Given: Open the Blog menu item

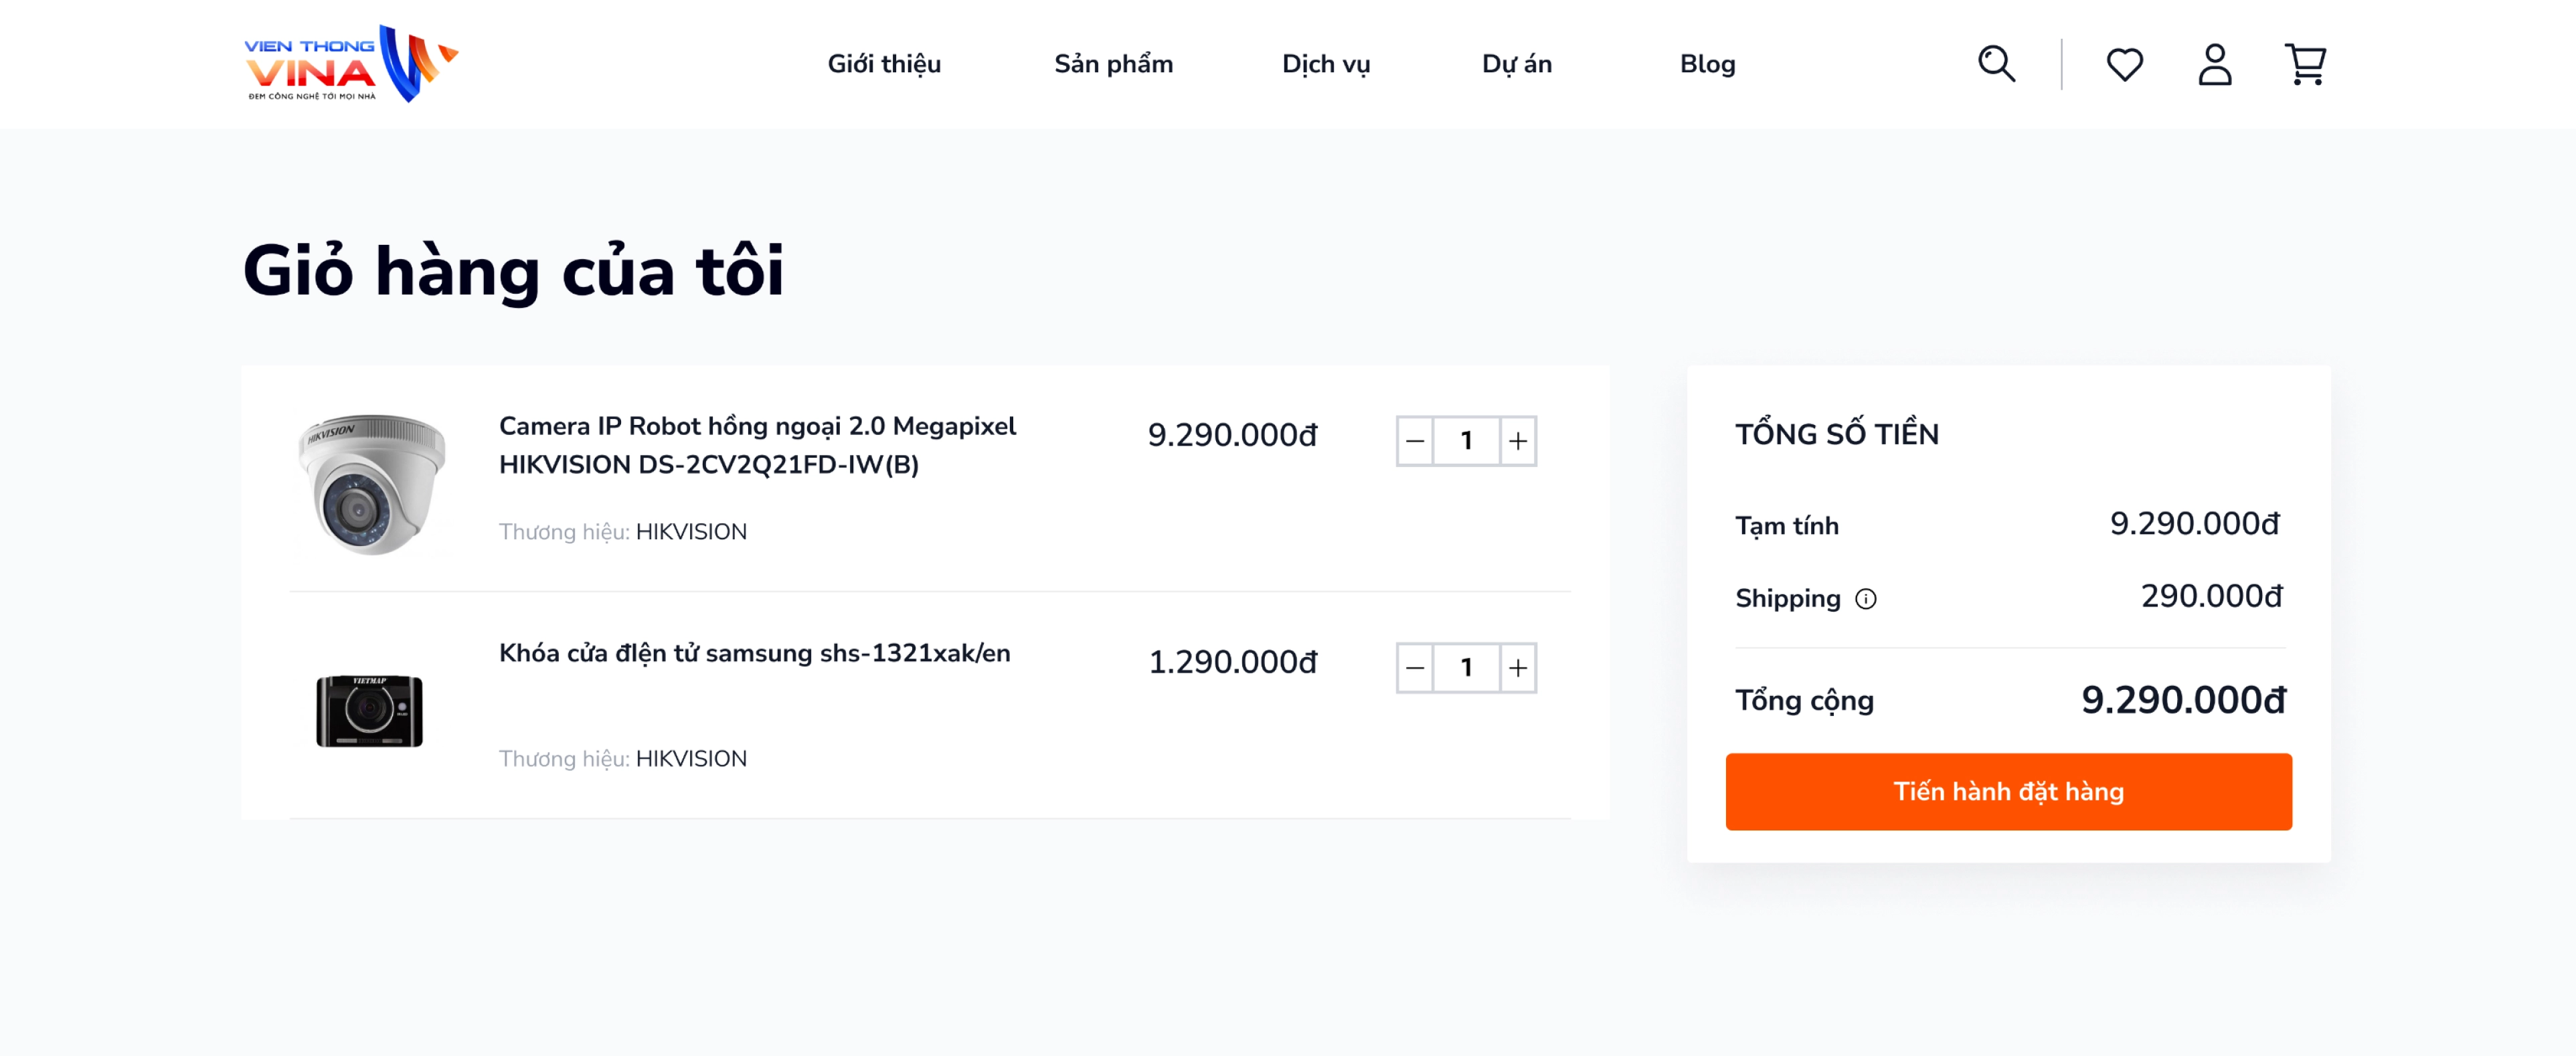Looking at the screenshot, I should [1707, 65].
